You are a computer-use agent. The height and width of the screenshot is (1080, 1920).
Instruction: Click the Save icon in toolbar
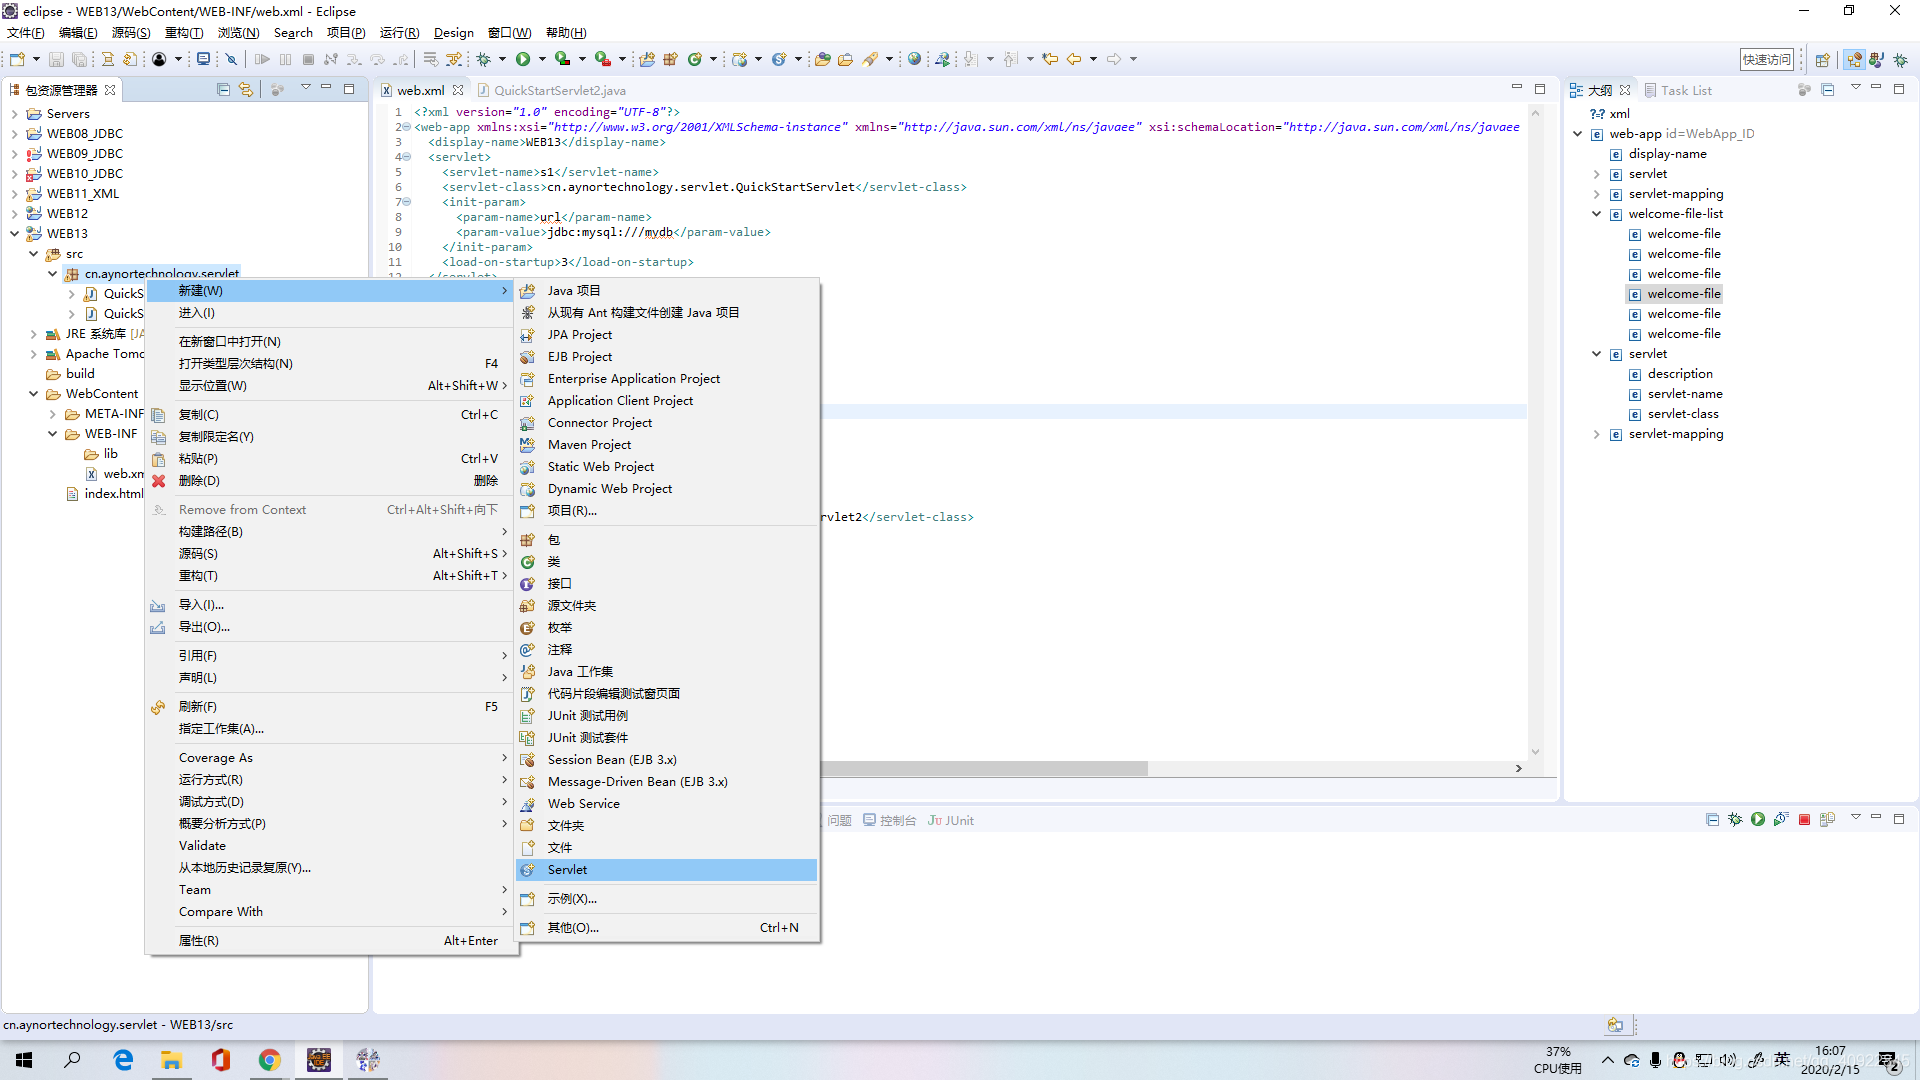pyautogui.click(x=56, y=60)
